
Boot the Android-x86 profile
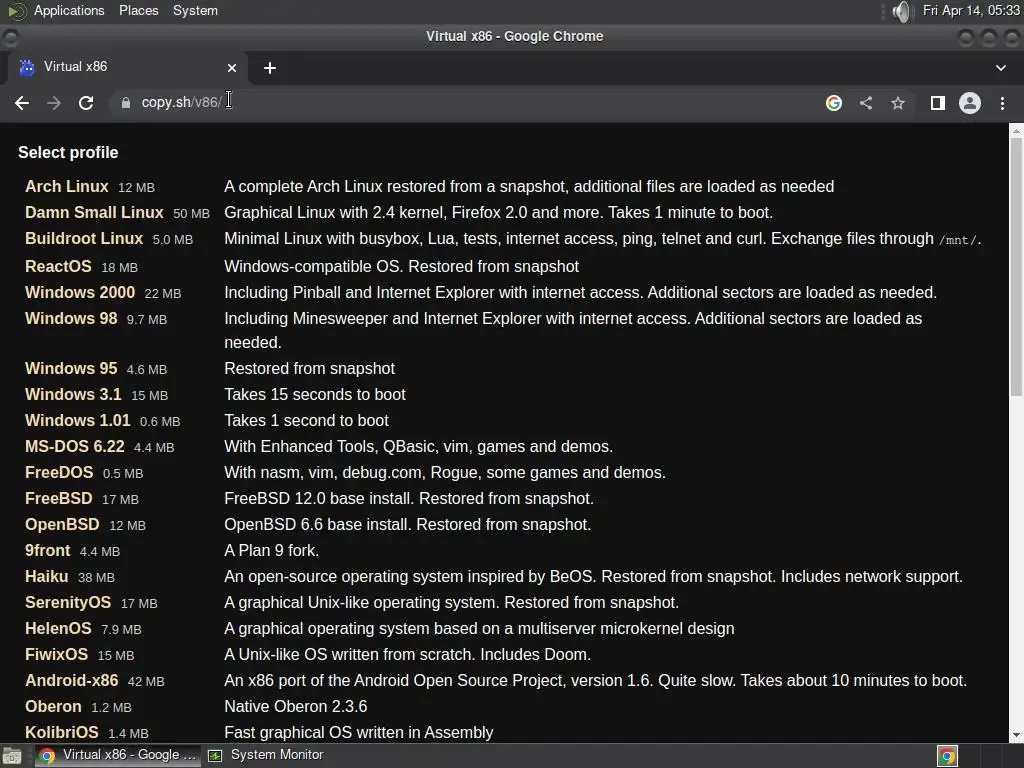pyautogui.click(x=72, y=680)
